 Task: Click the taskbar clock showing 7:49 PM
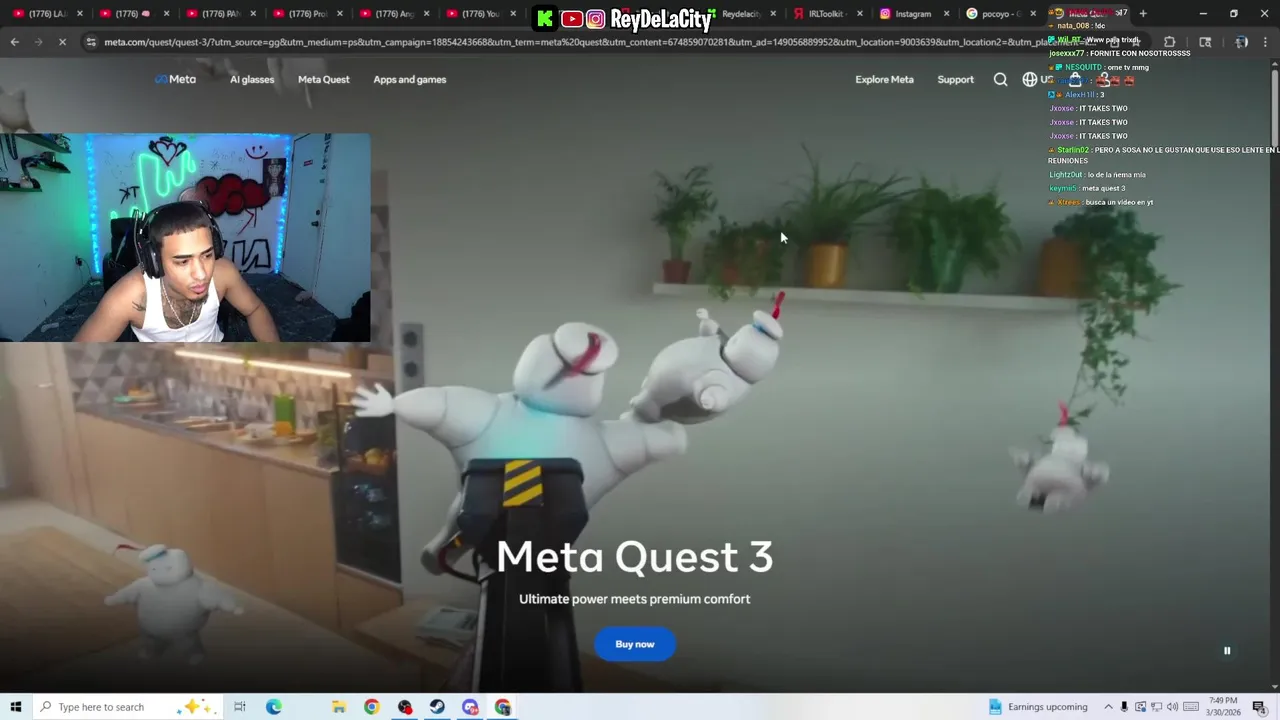coord(1223,707)
